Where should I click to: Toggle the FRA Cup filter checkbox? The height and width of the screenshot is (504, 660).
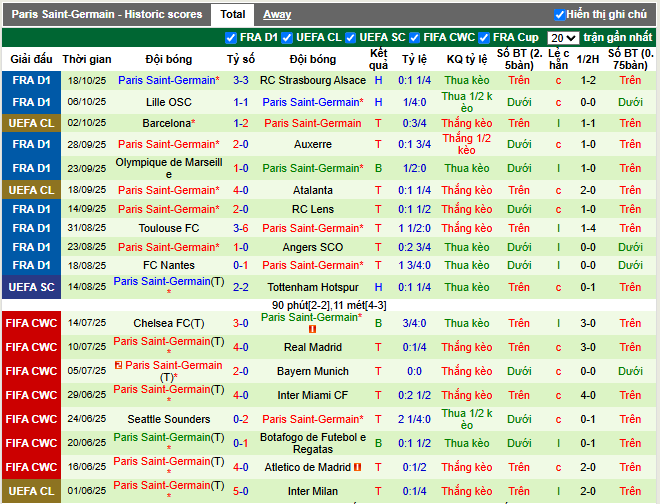484,38
